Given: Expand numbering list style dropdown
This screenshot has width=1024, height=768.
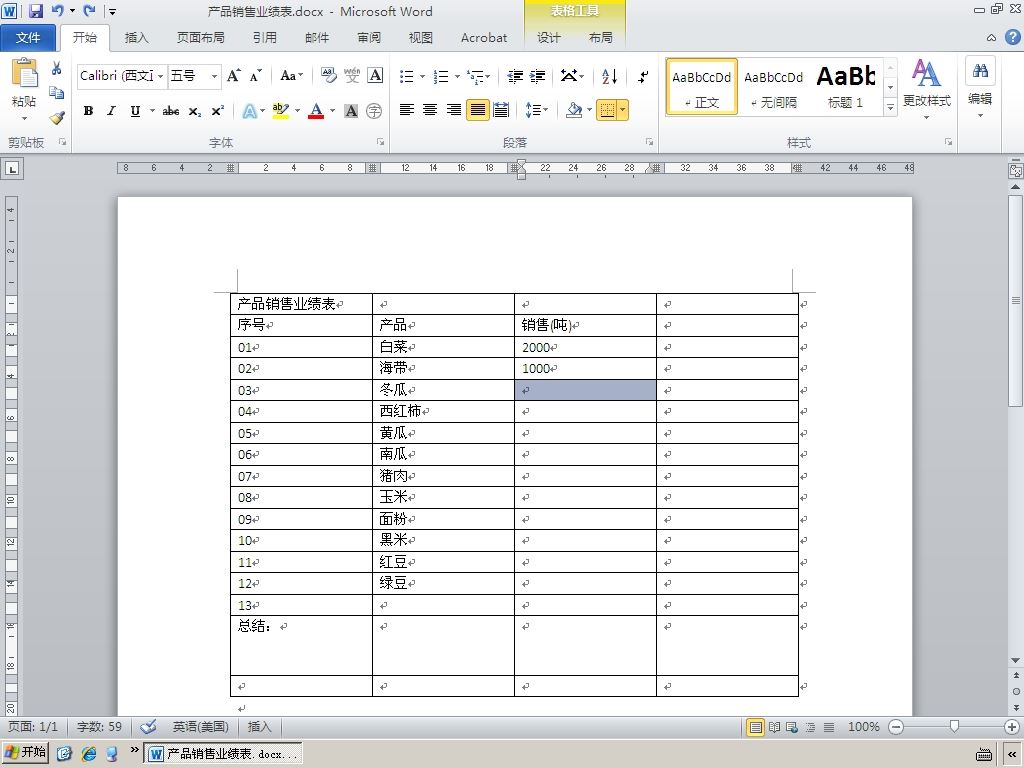Looking at the screenshot, I should coord(457,76).
